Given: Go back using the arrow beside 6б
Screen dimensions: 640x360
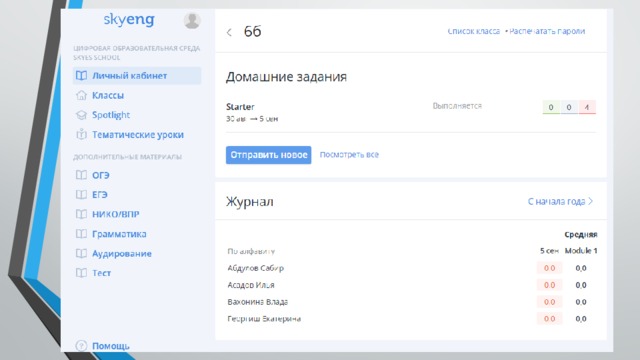Looking at the screenshot, I should tap(229, 32).
